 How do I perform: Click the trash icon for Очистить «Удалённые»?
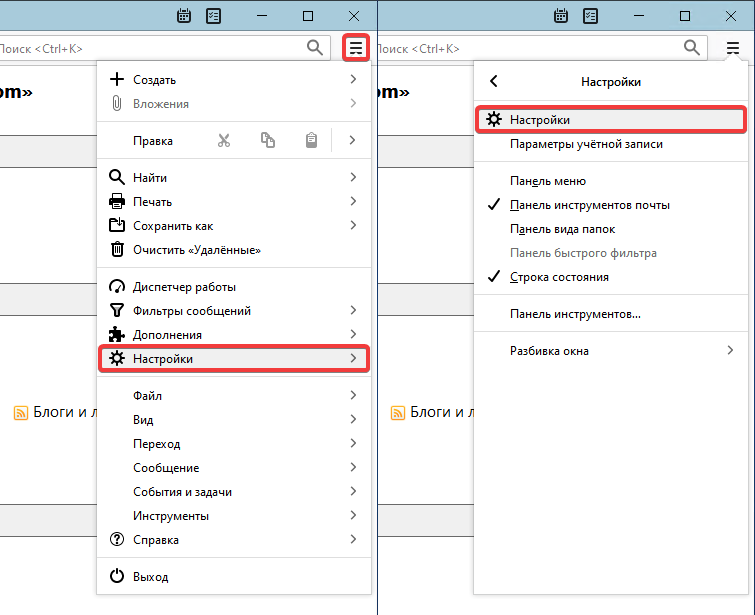(x=117, y=250)
